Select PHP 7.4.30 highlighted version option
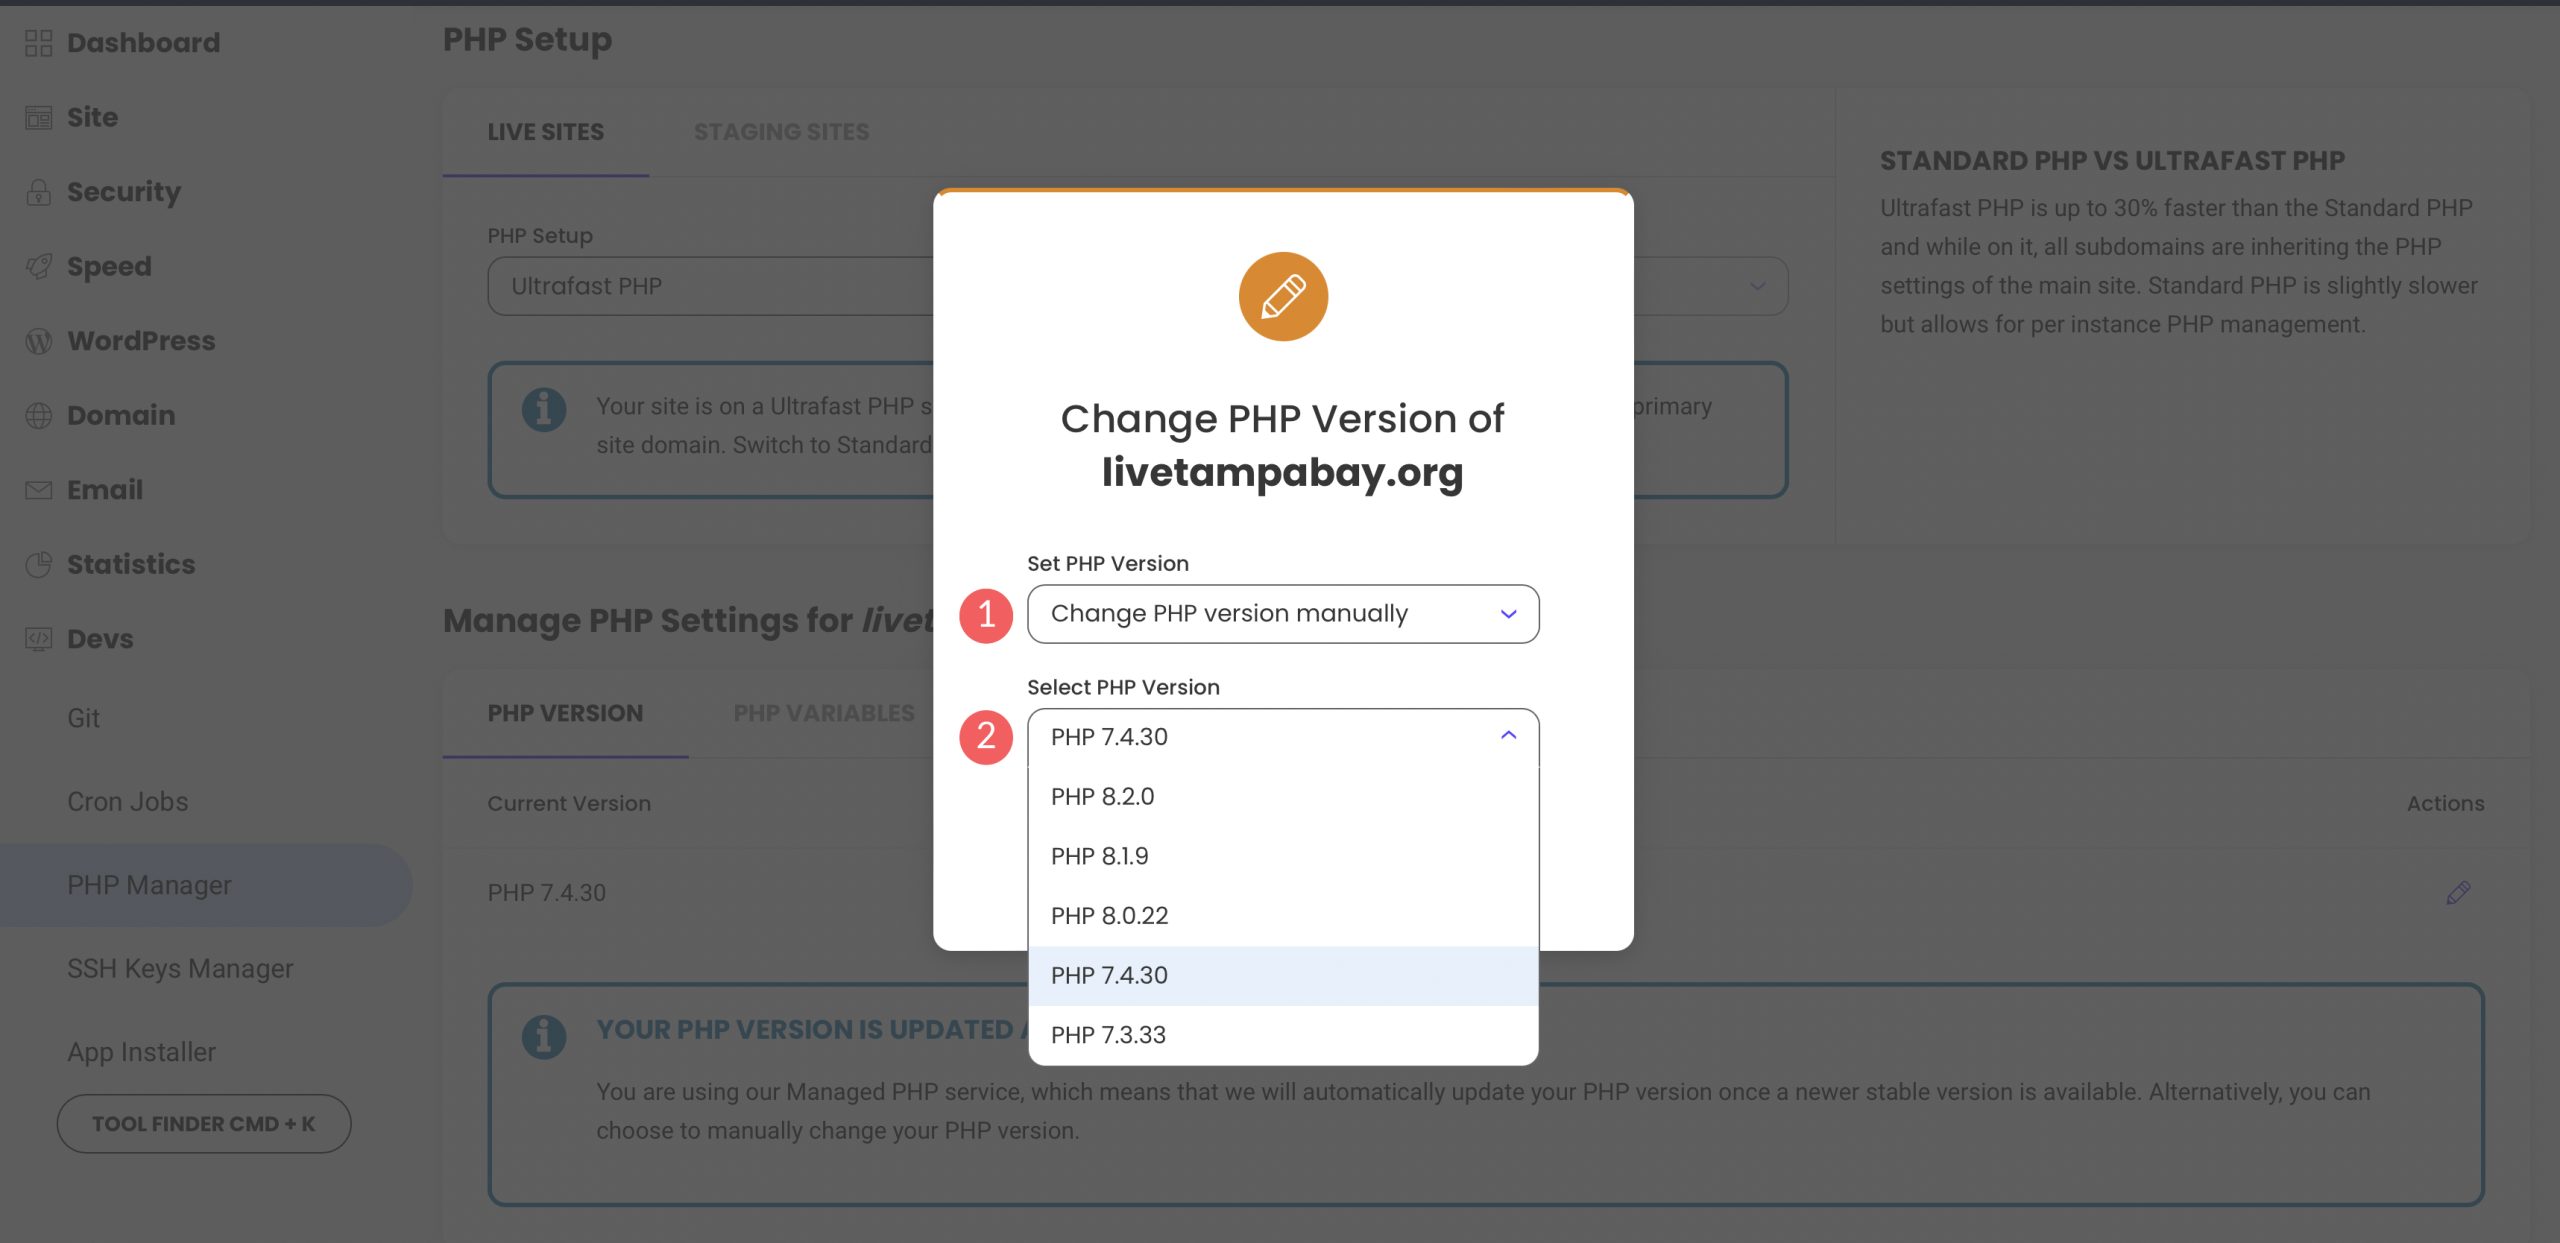2560x1243 pixels. pos(1282,975)
